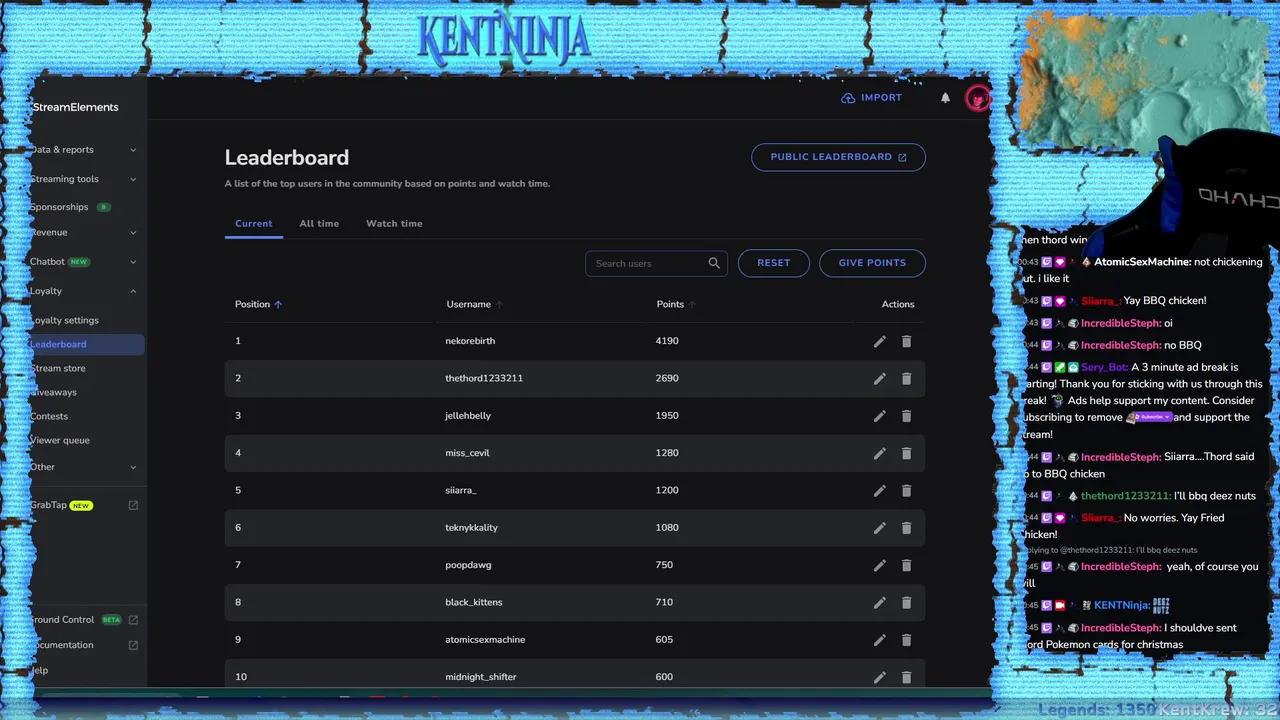Open the user profile avatar
The height and width of the screenshot is (720, 1280).
point(977,98)
